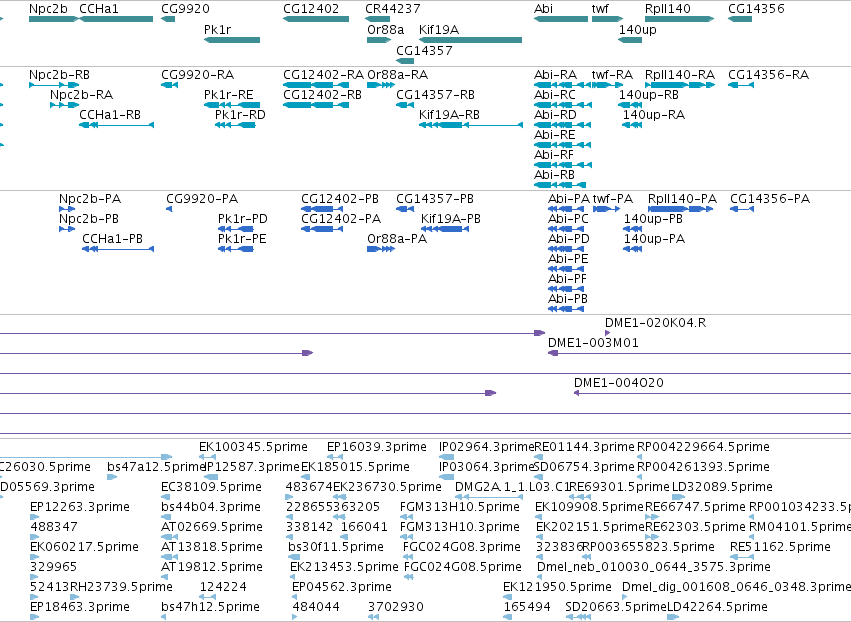Select the Pk1r gene bar
The height and width of the screenshot is (622, 851).
coord(232,40)
